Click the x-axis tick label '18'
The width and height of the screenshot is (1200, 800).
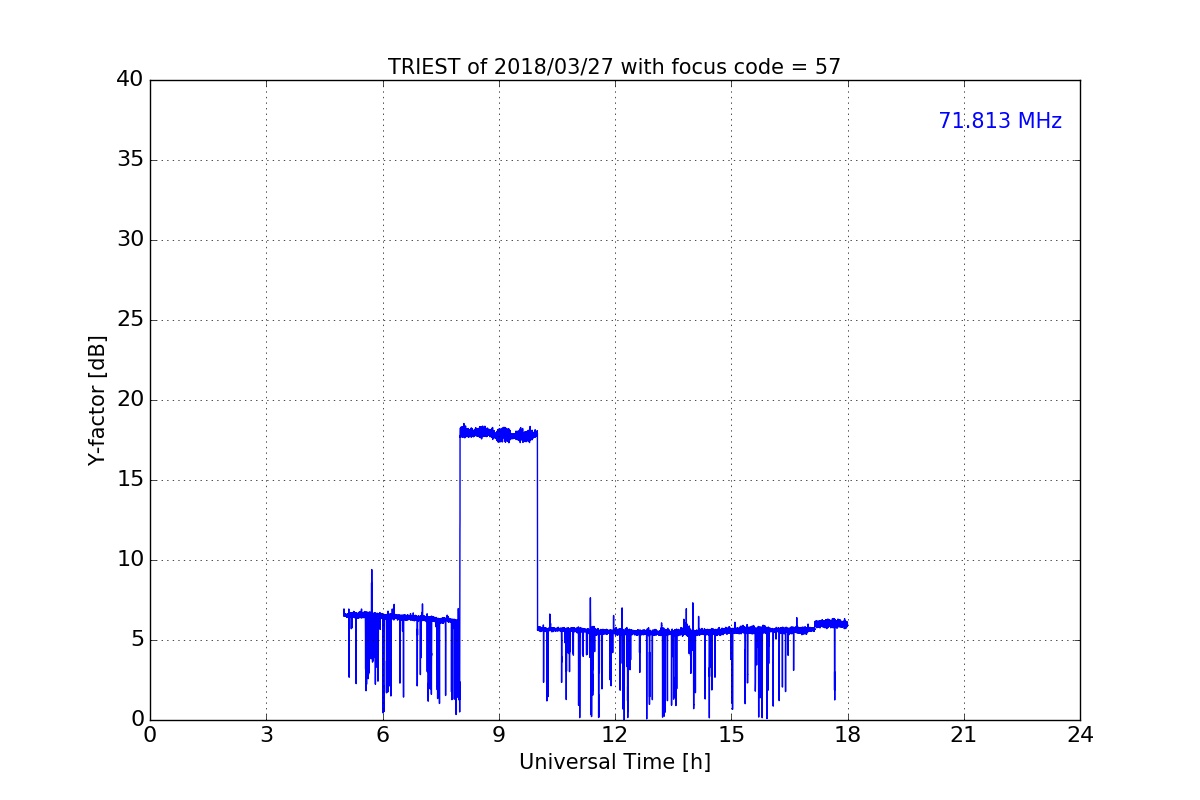click(848, 735)
